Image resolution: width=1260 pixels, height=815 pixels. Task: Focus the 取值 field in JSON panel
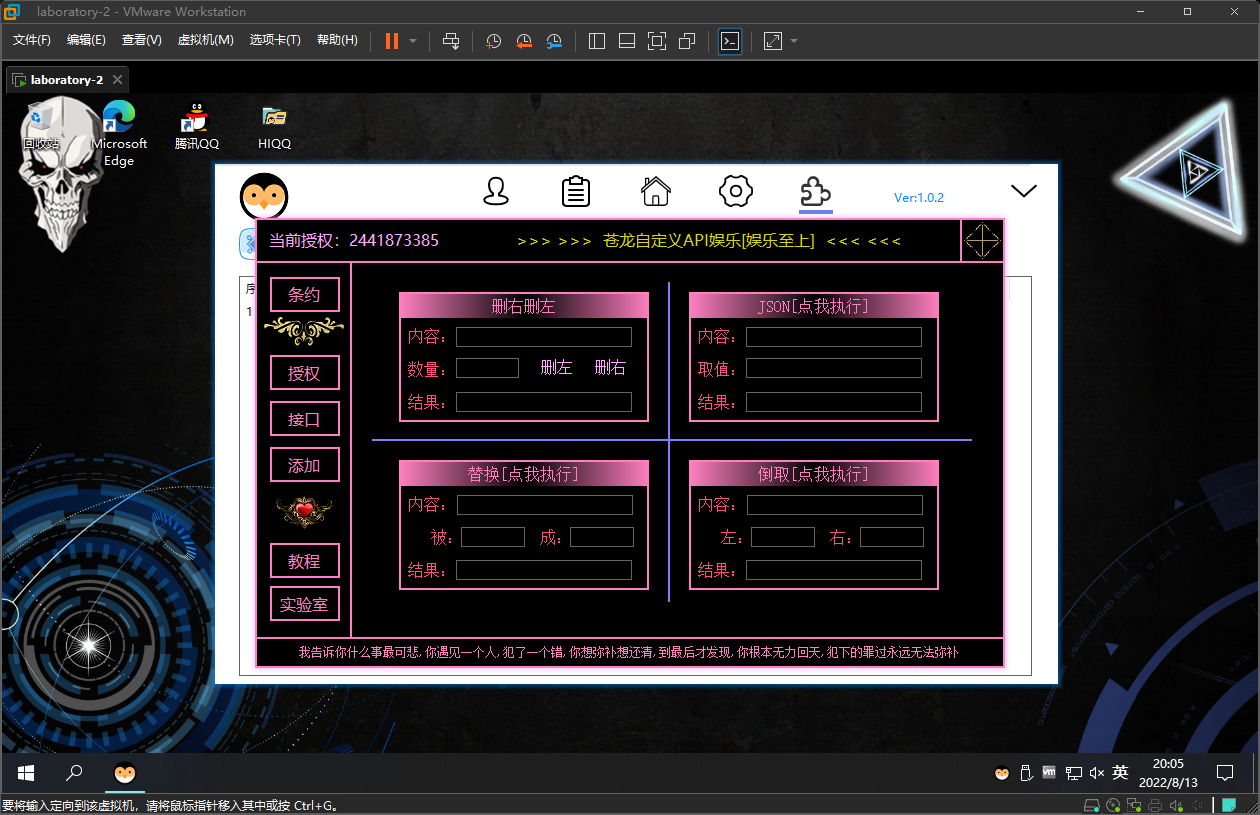[x=834, y=368]
